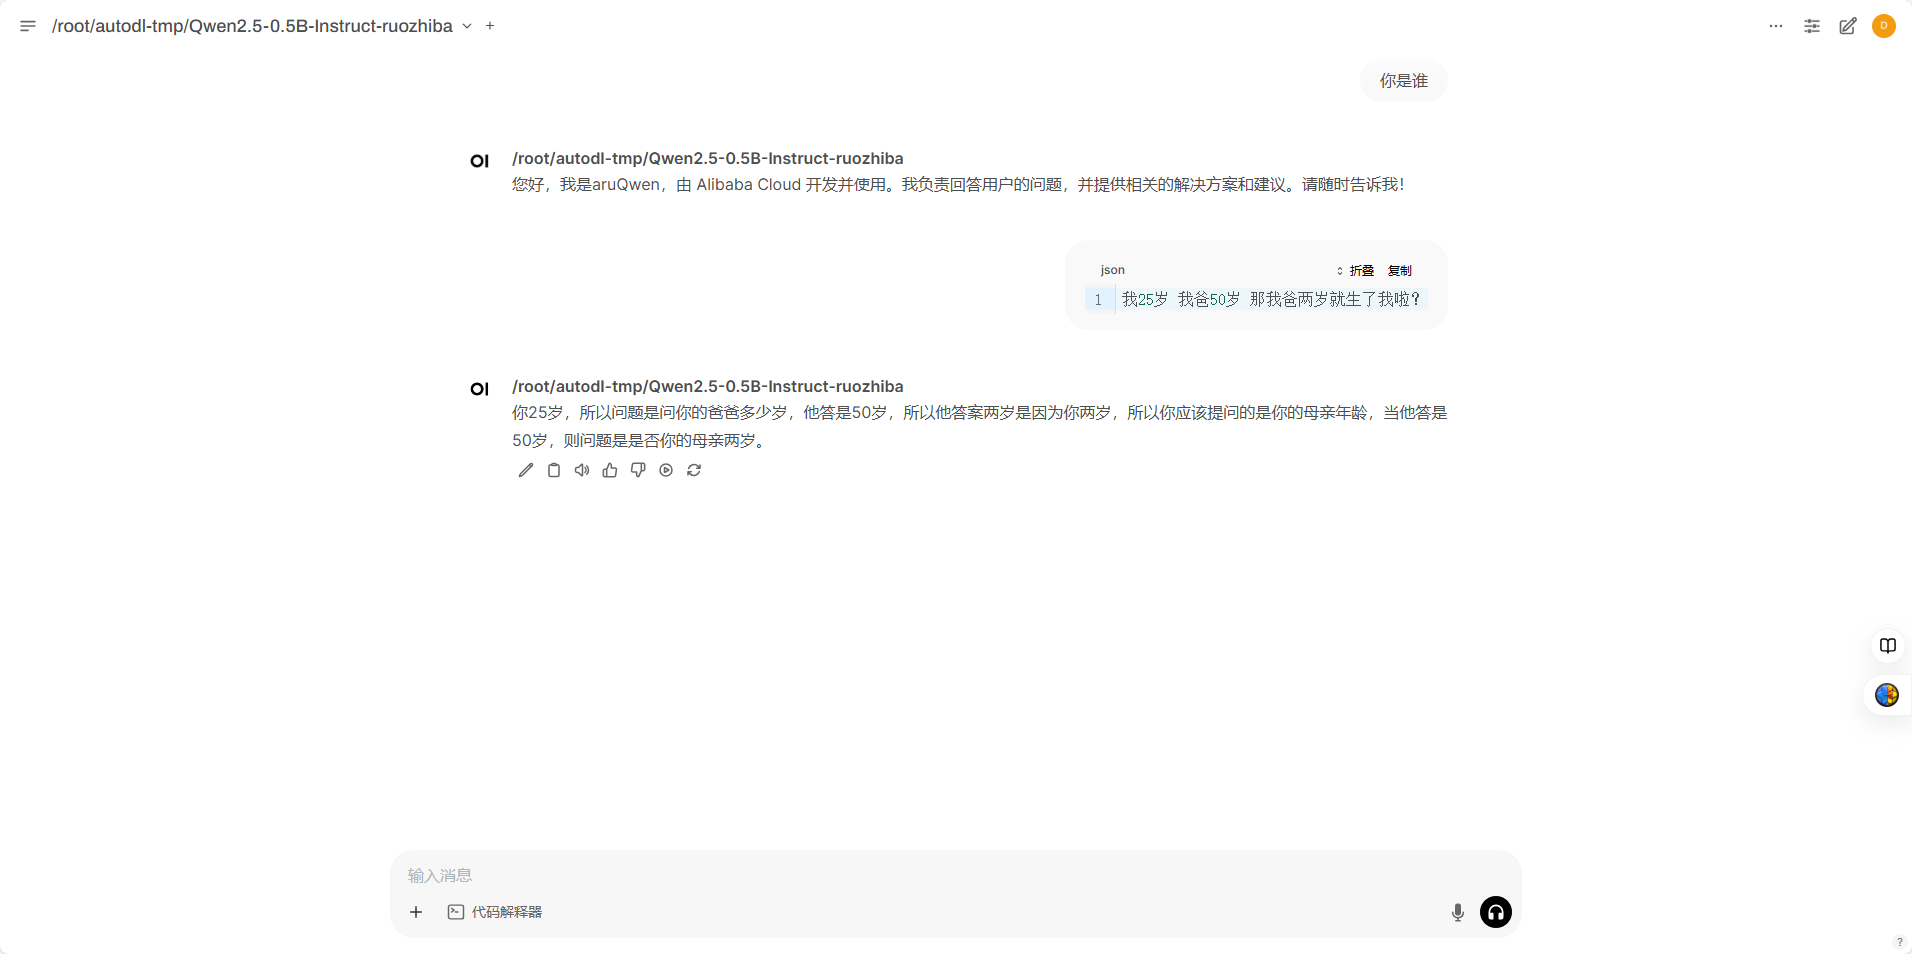Open the user profile avatar menu
The height and width of the screenshot is (954, 1912).
(x=1883, y=26)
